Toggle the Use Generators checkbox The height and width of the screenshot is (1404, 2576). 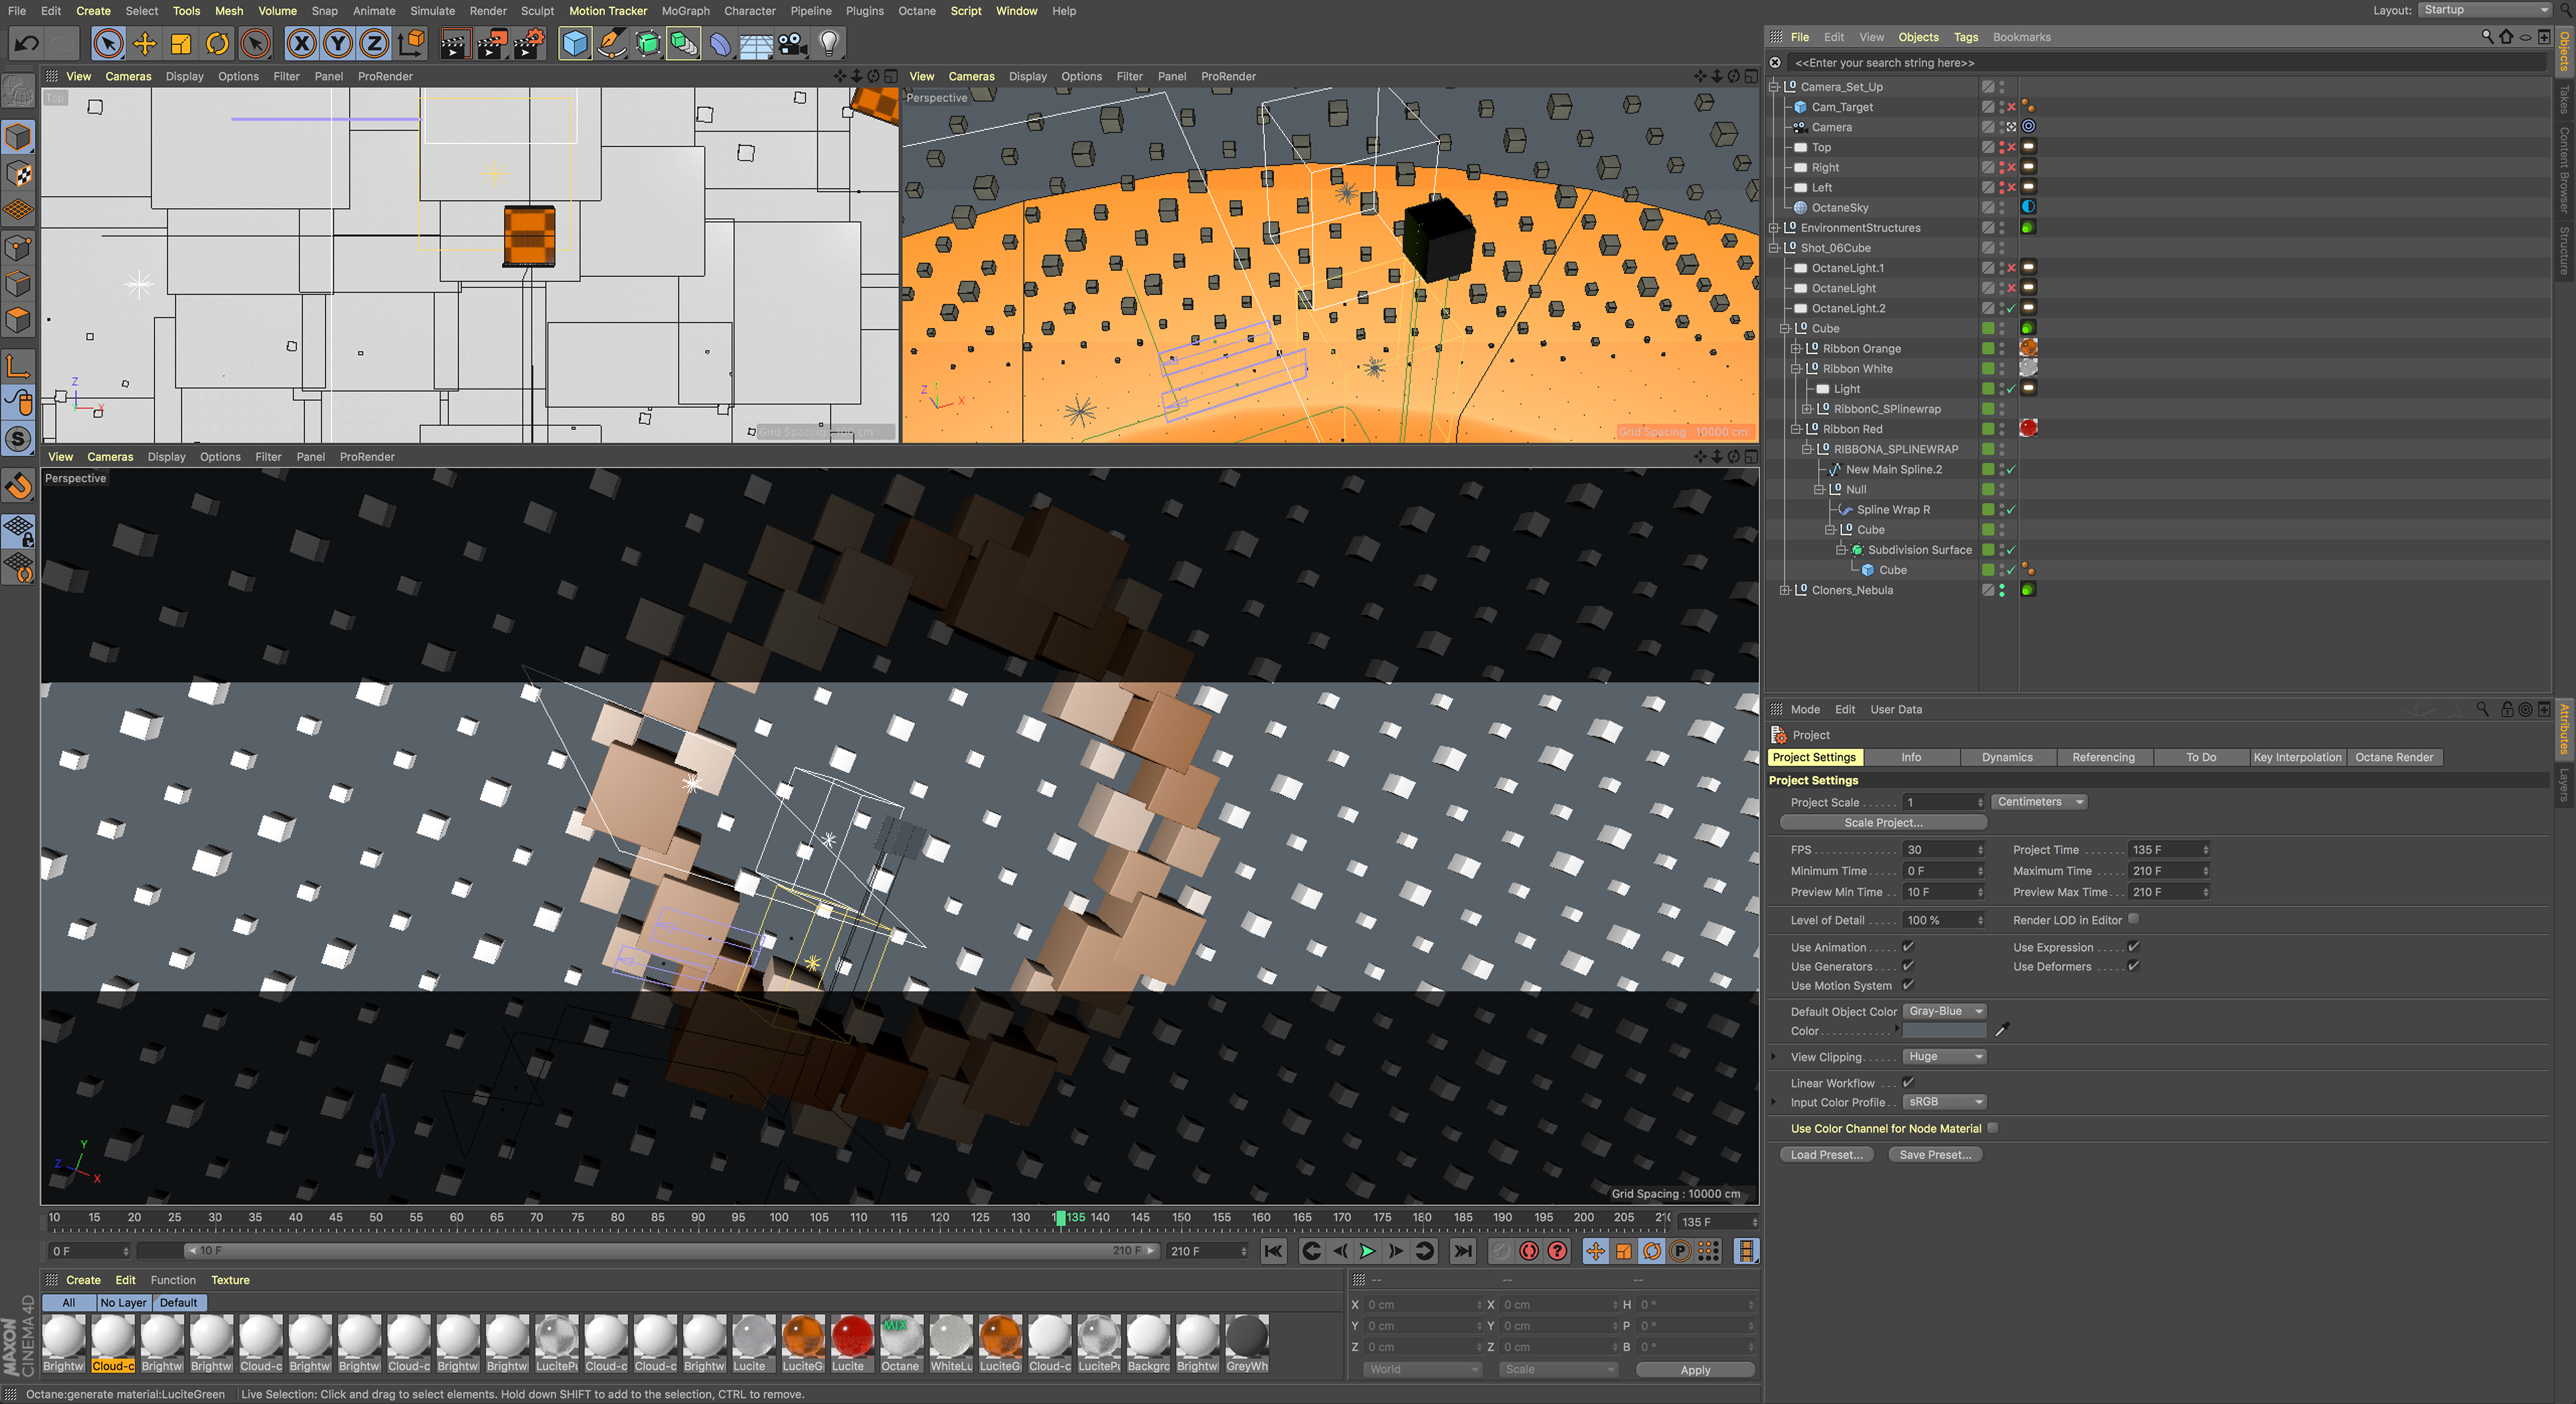pos(1908,965)
